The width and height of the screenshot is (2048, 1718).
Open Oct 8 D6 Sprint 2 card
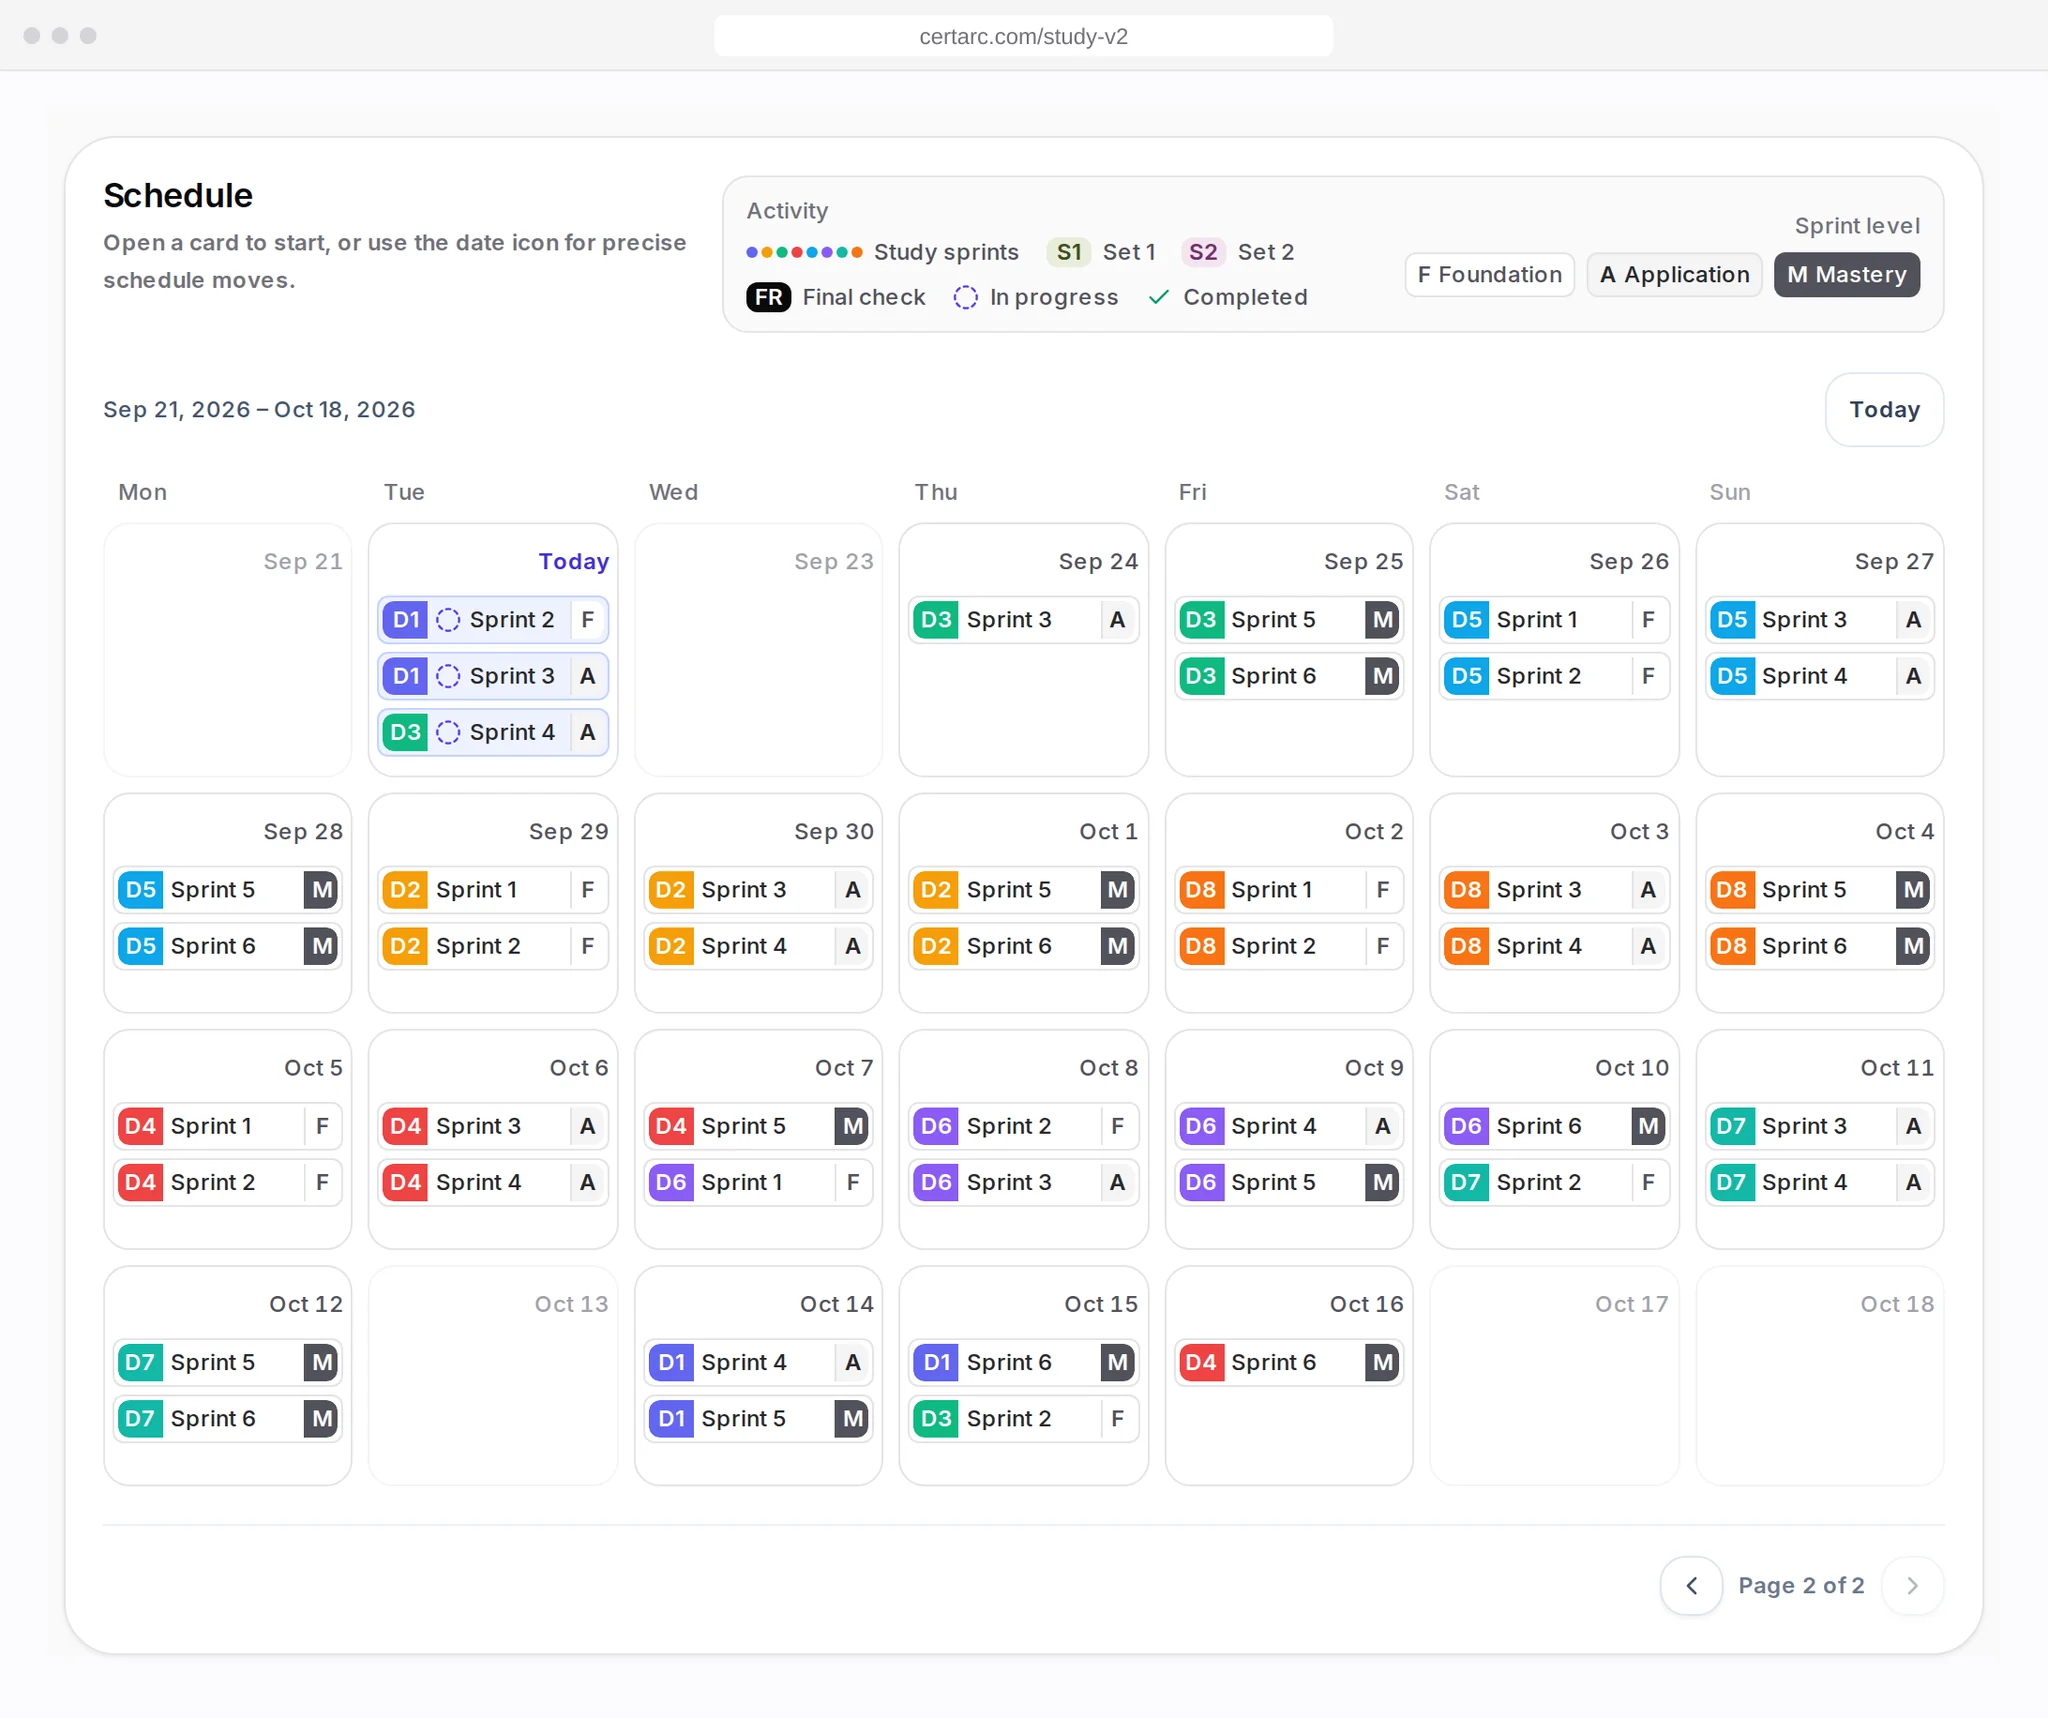pyautogui.click(x=1023, y=1126)
